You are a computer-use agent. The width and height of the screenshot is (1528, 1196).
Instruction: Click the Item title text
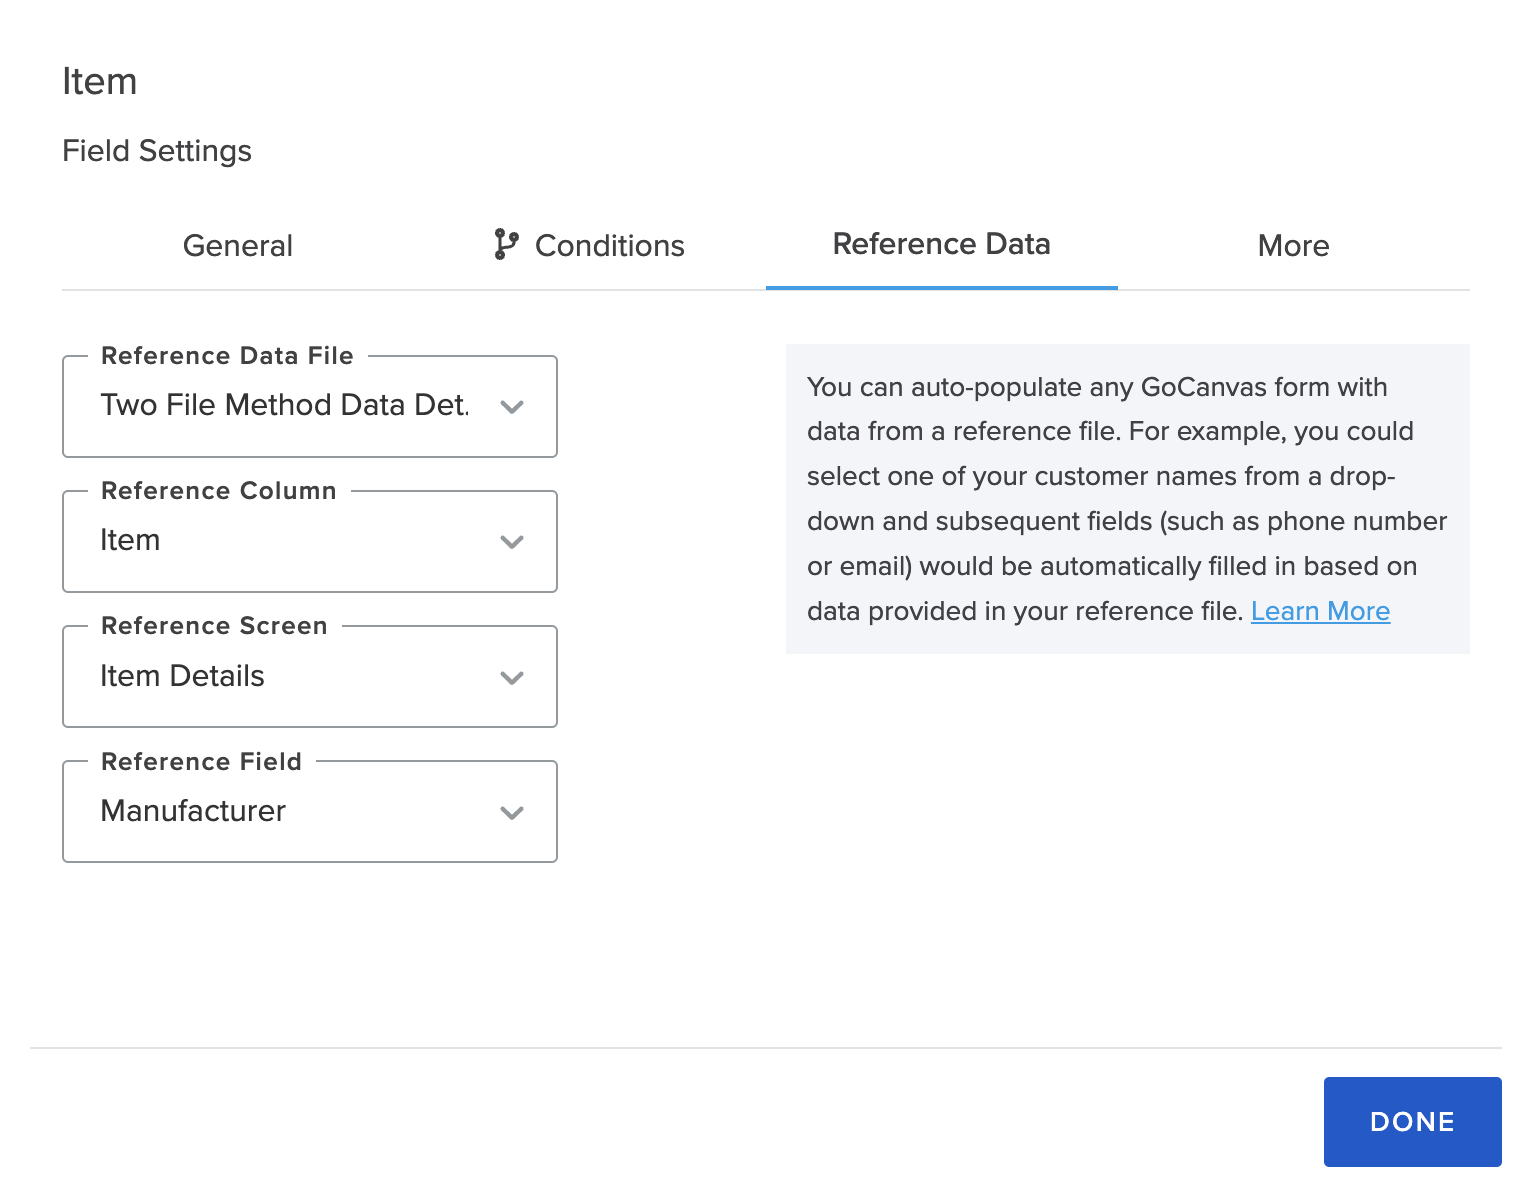pyautogui.click(x=100, y=81)
